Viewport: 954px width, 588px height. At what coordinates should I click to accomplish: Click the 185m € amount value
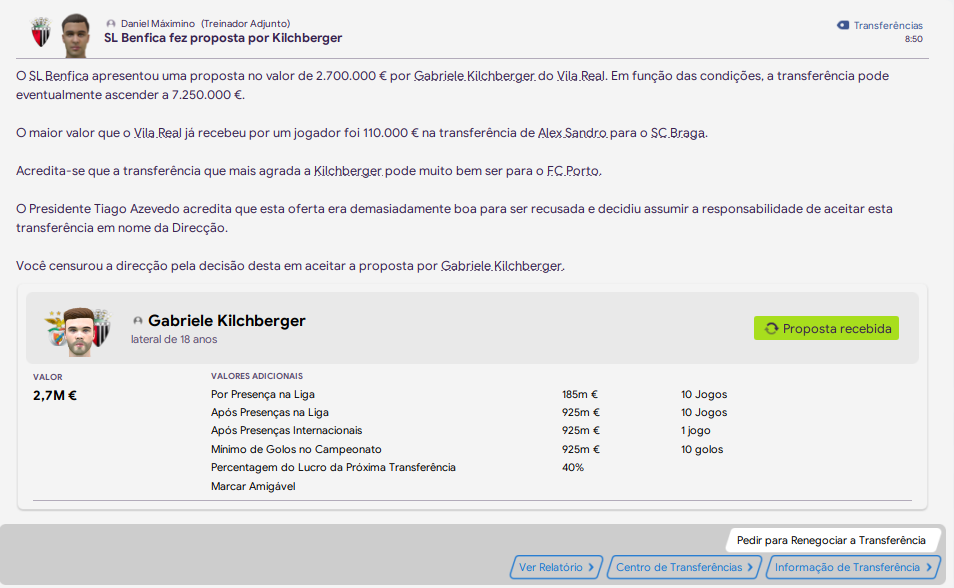pos(579,394)
